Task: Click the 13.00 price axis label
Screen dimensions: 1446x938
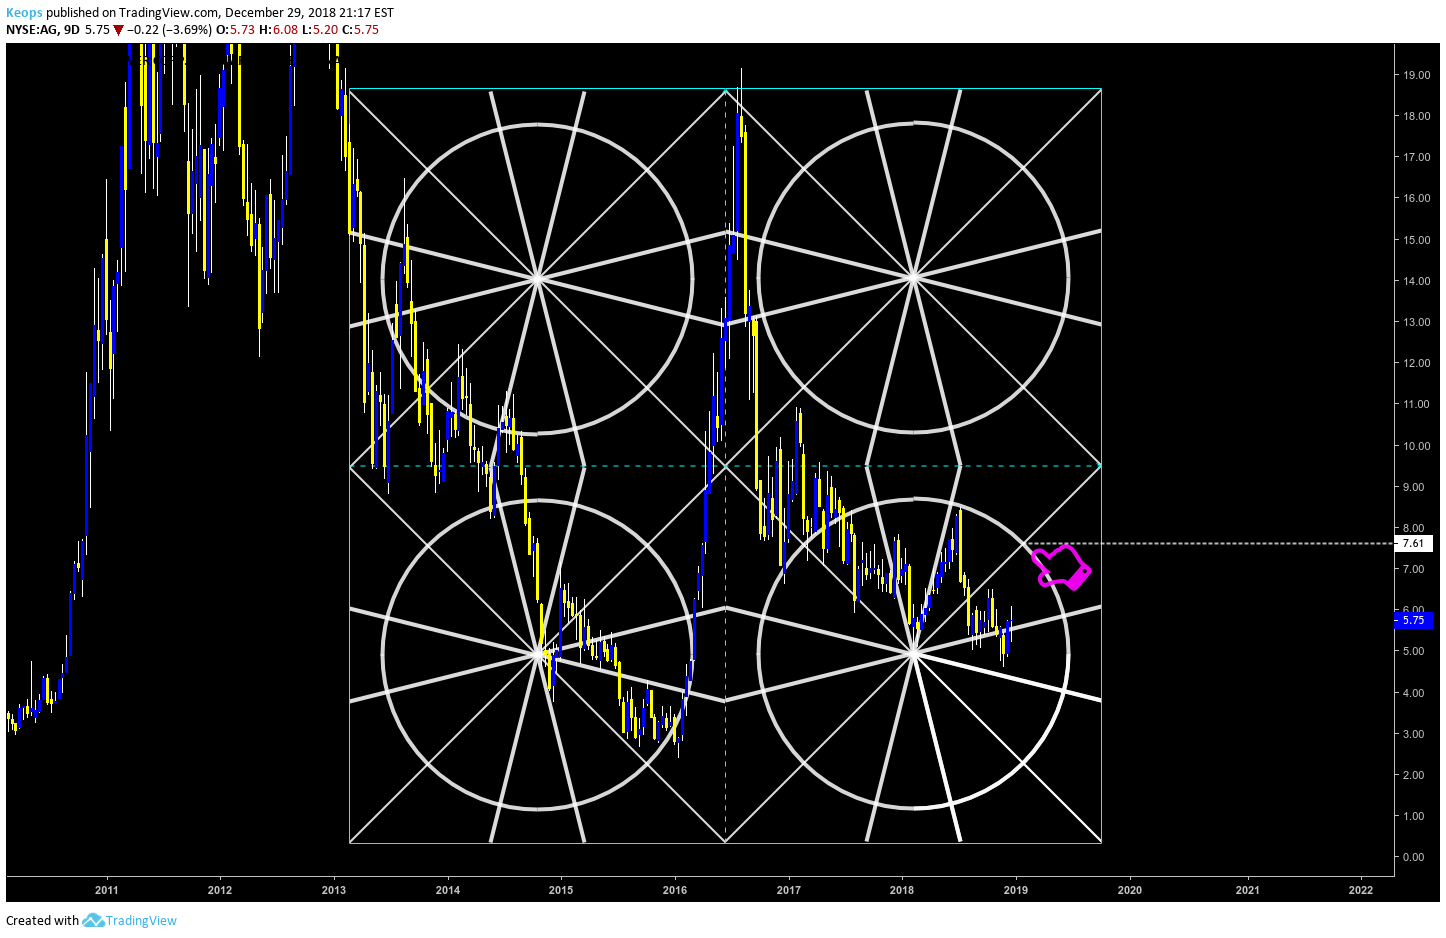Action: point(1416,322)
